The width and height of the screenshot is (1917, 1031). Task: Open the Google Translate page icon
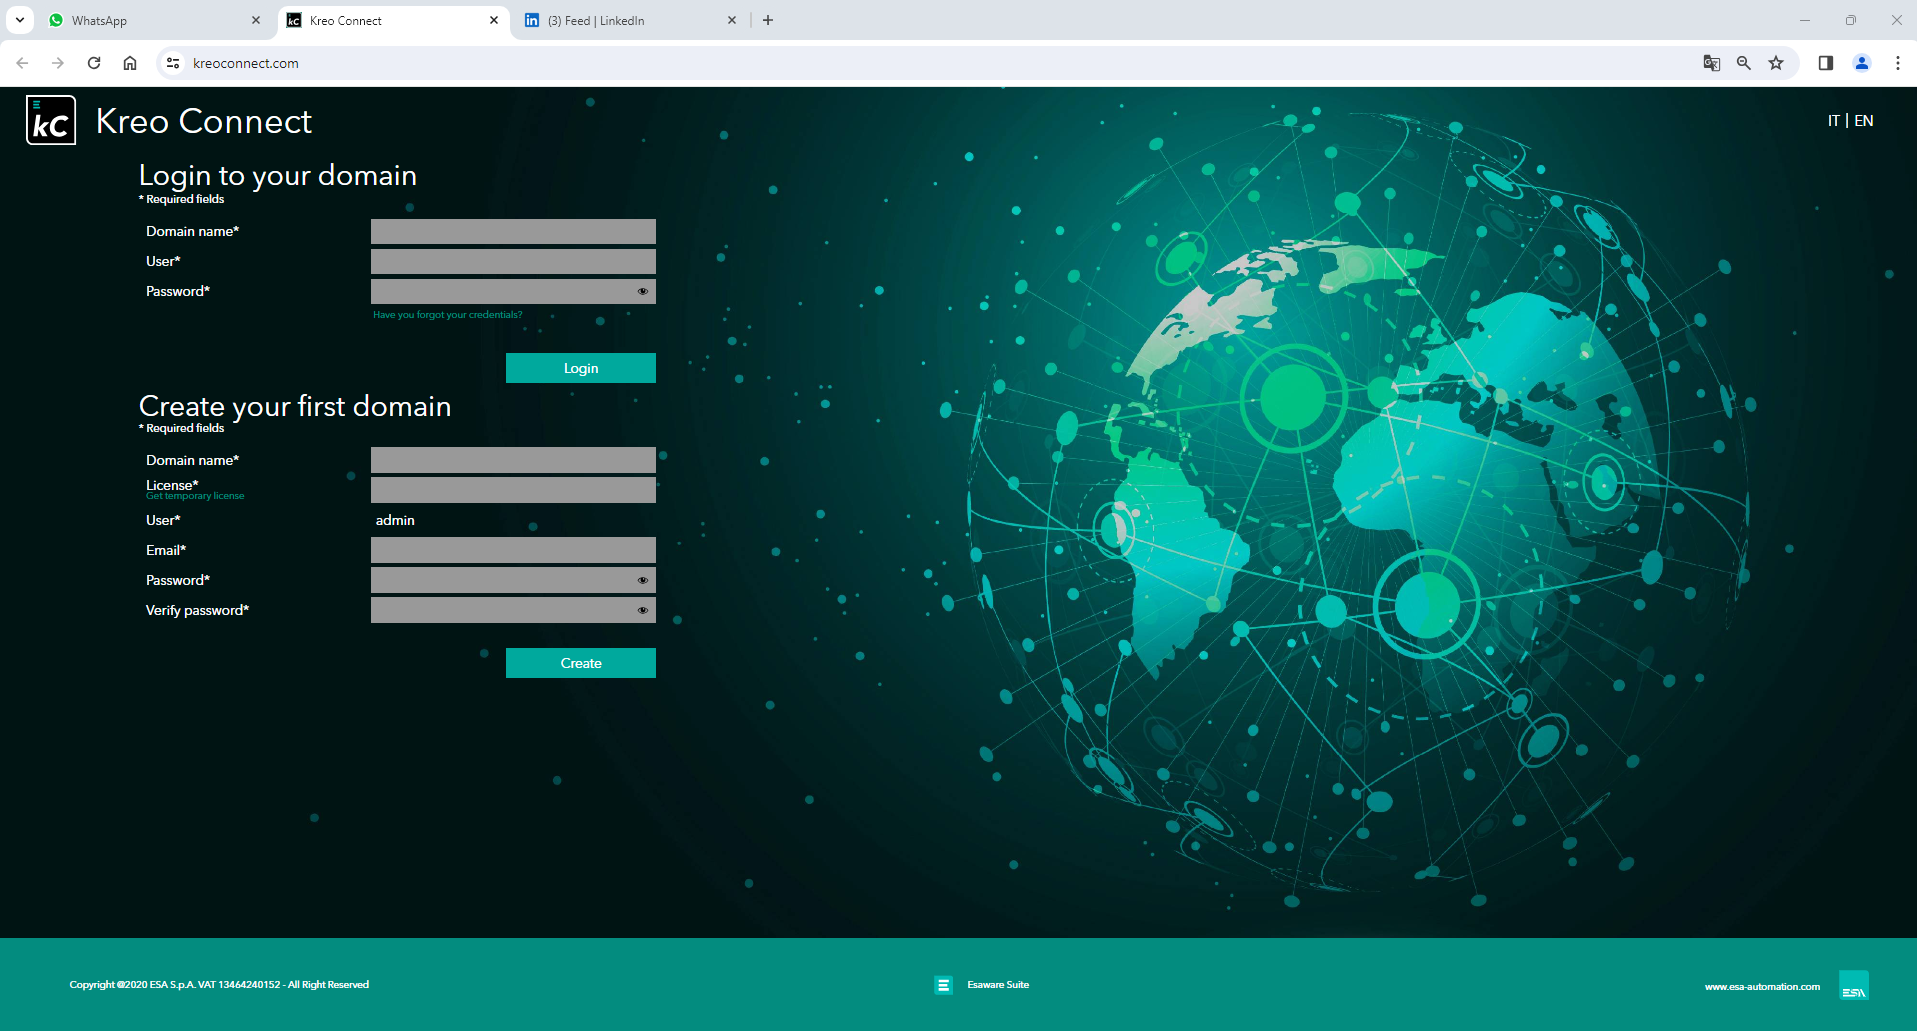(1711, 63)
